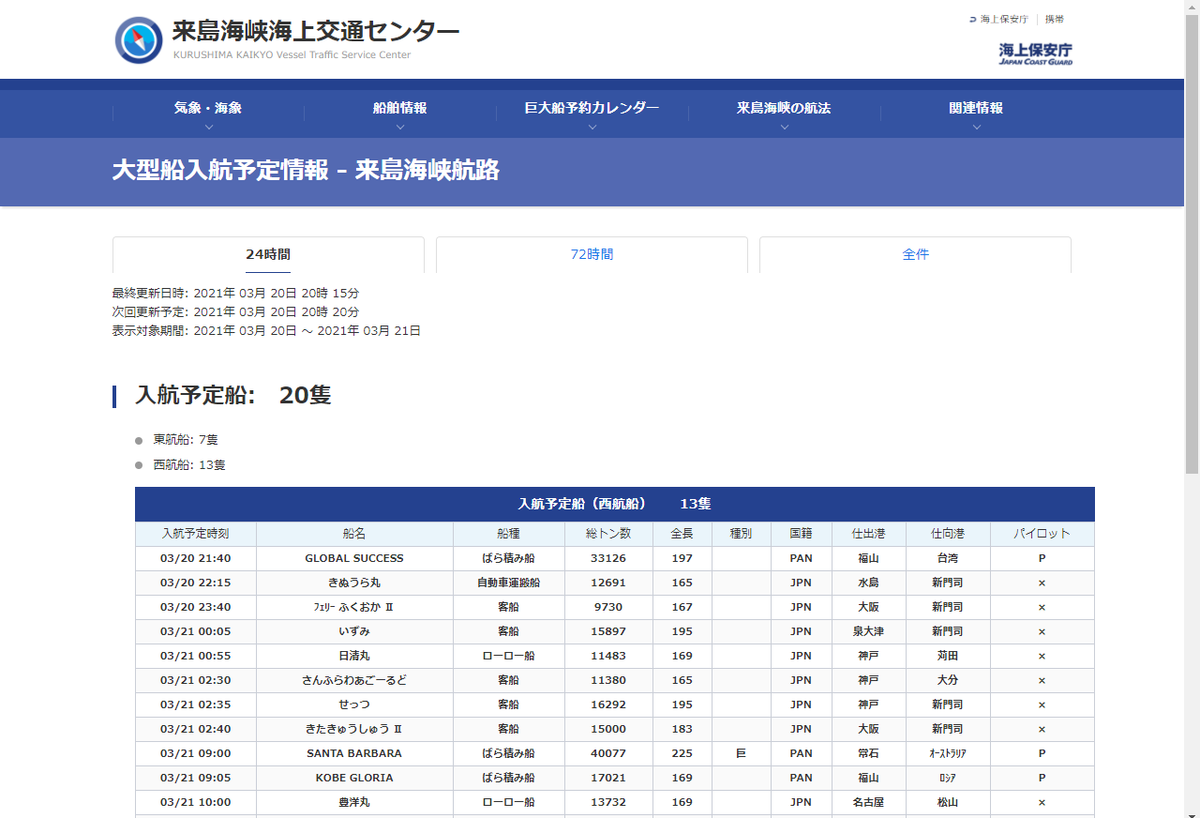Click ship name 日清丸
Viewport: 1200px width, 818px height.
(355, 656)
